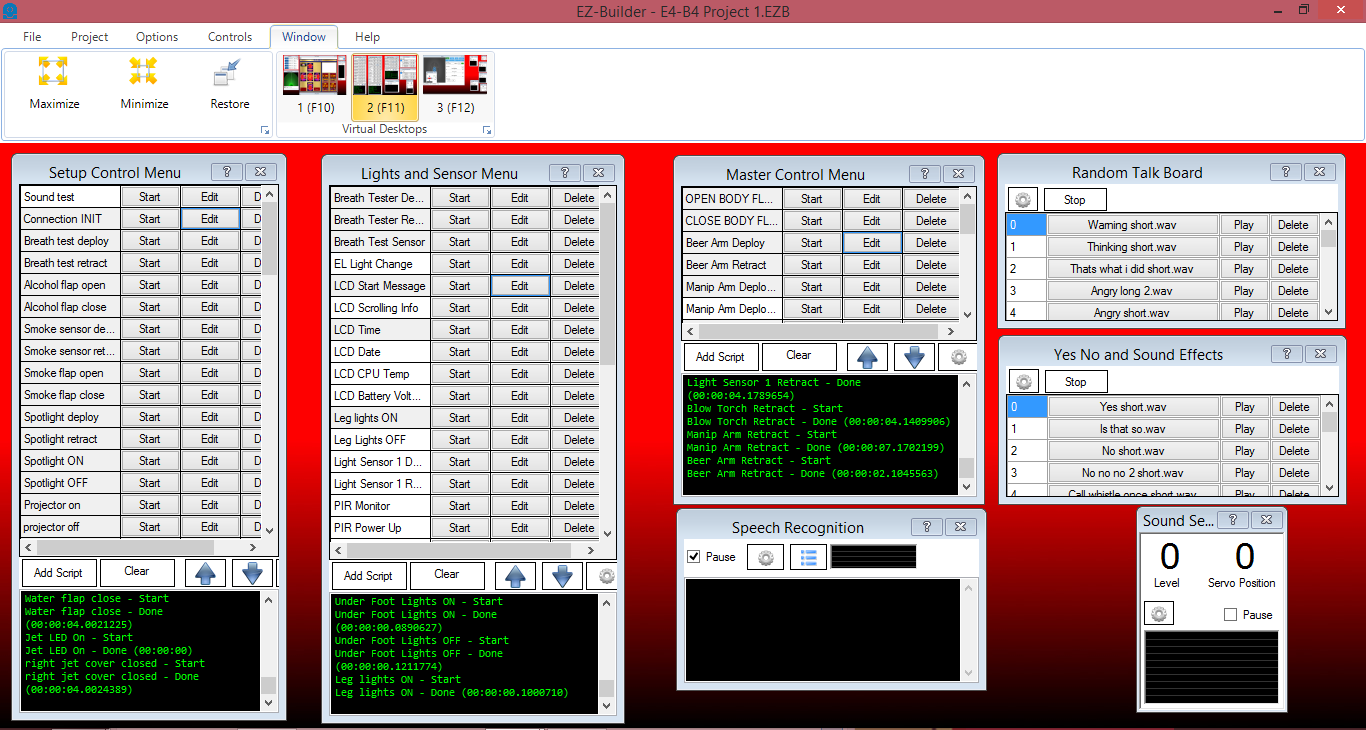Delete the LCD Time script
1366x730 pixels.
pyautogui.click(x=578, y=330)
